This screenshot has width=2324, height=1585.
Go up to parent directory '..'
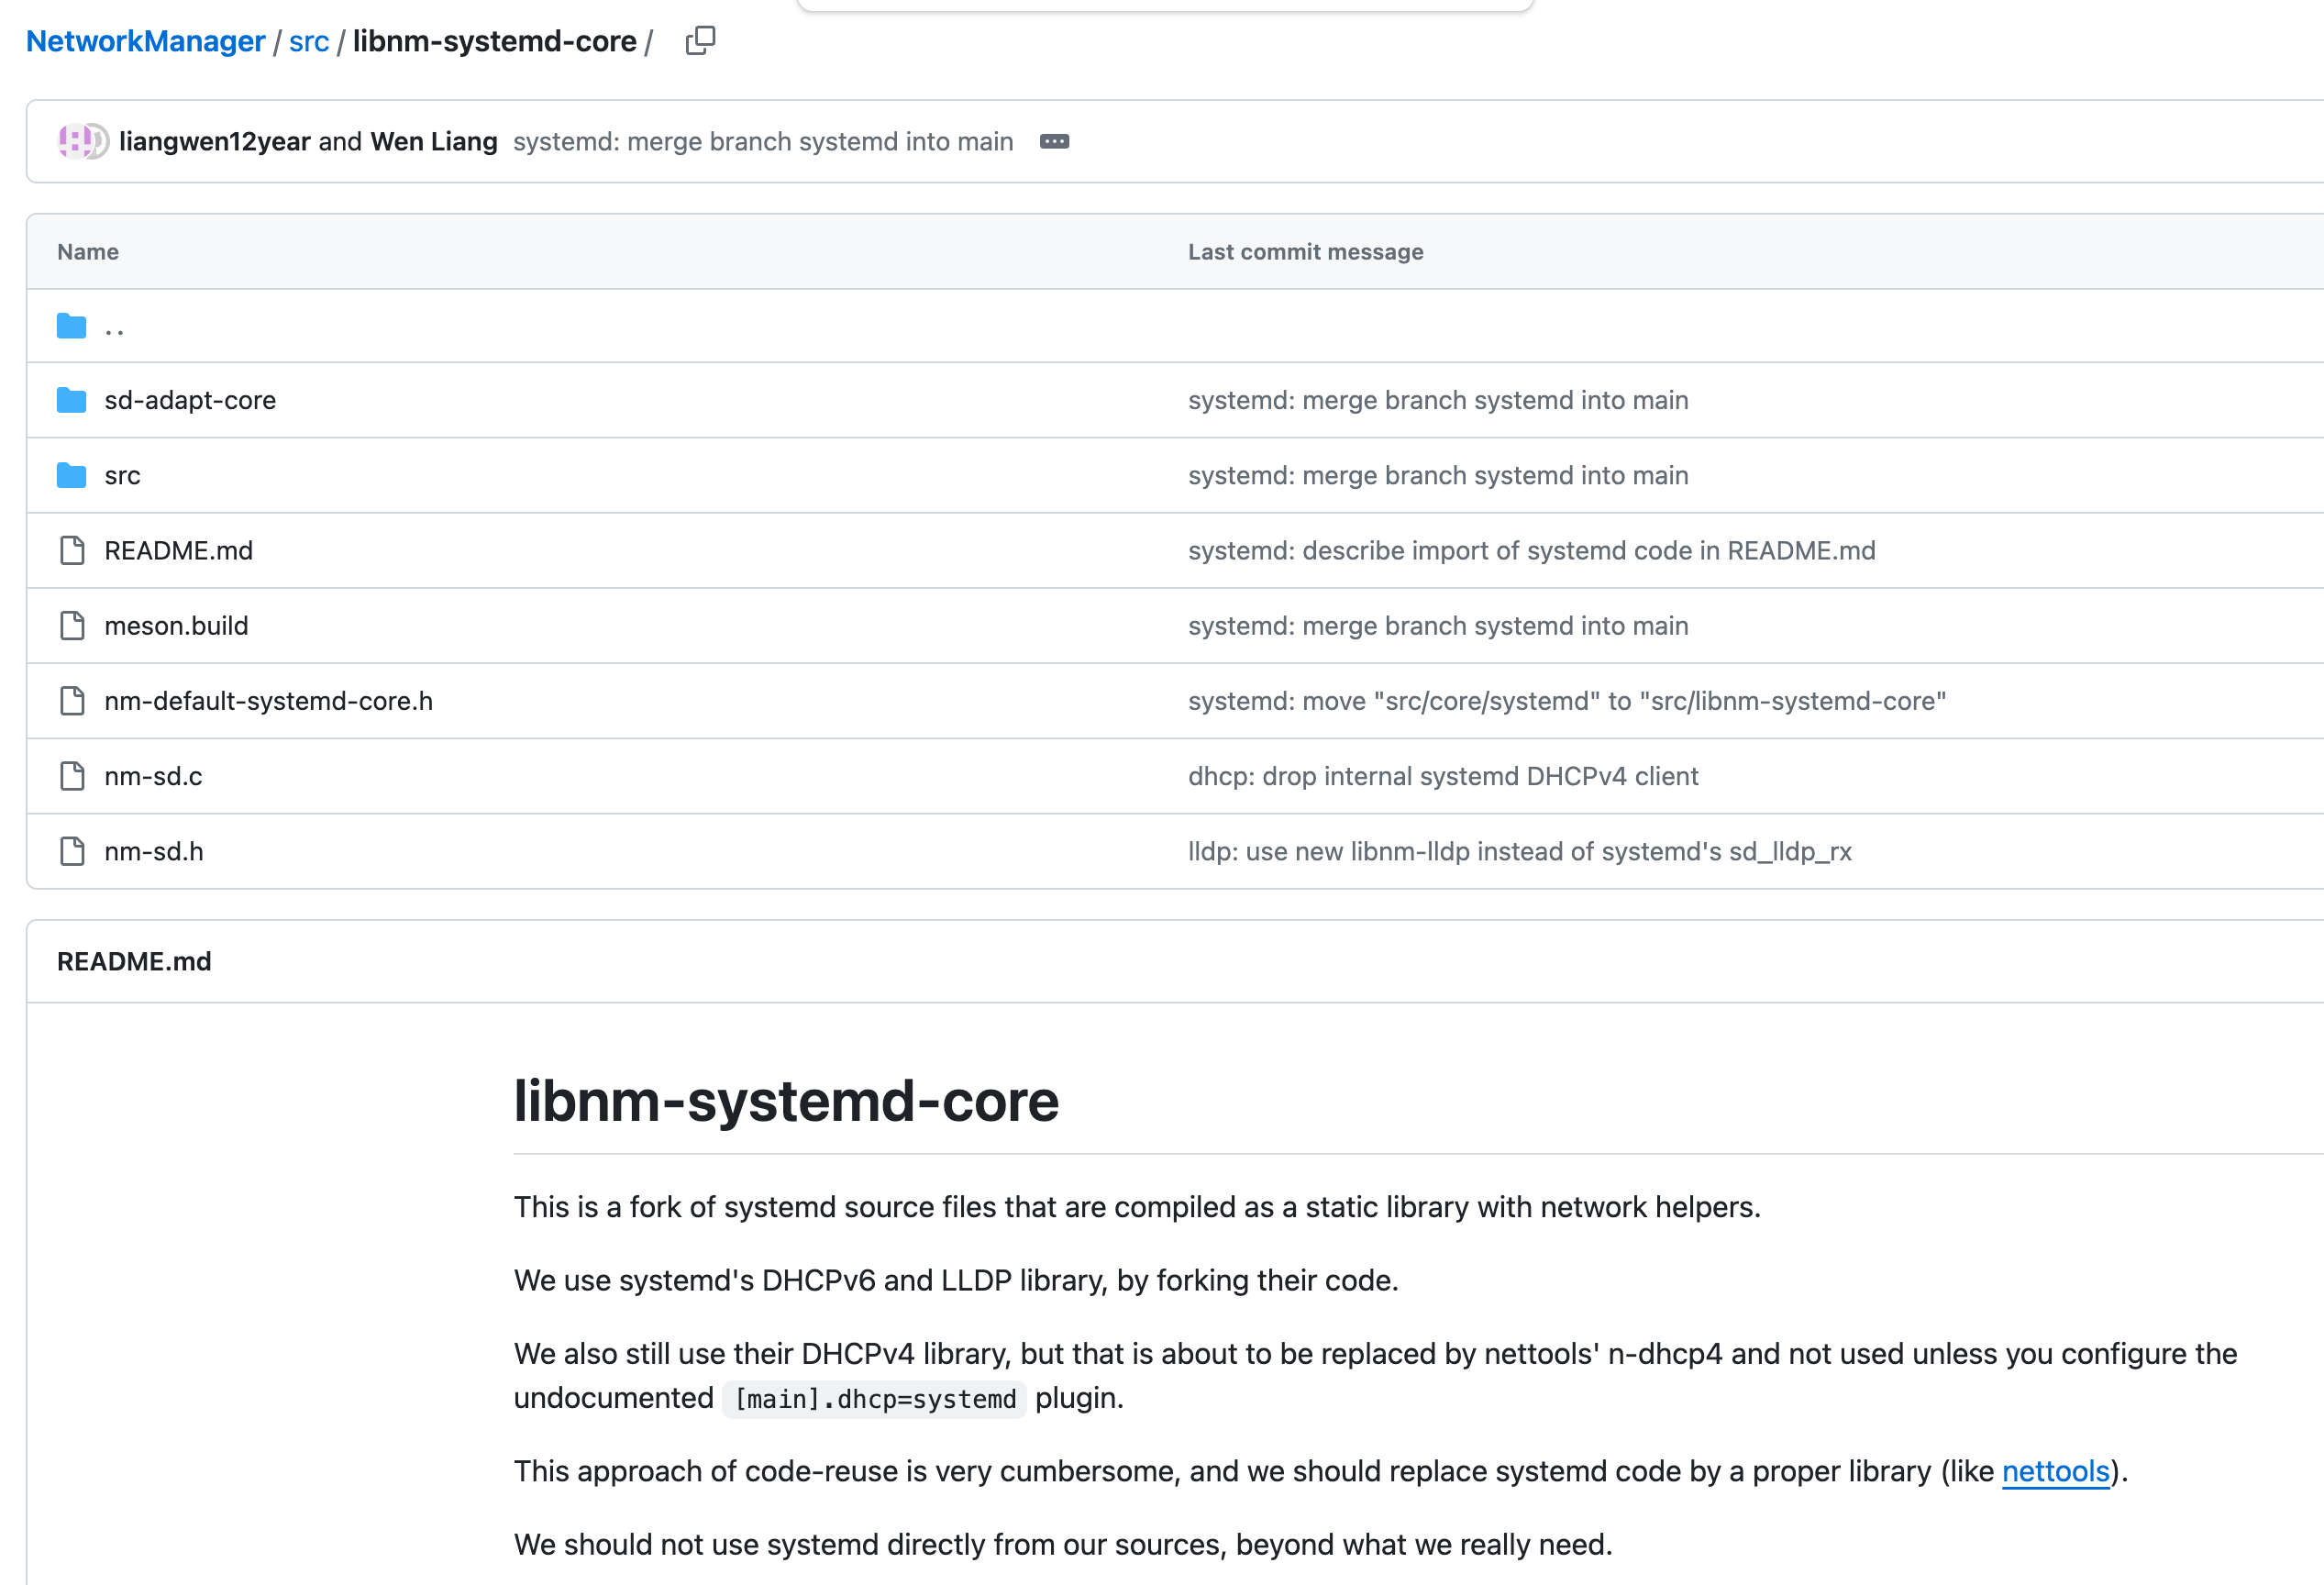(x=114, y=328)
